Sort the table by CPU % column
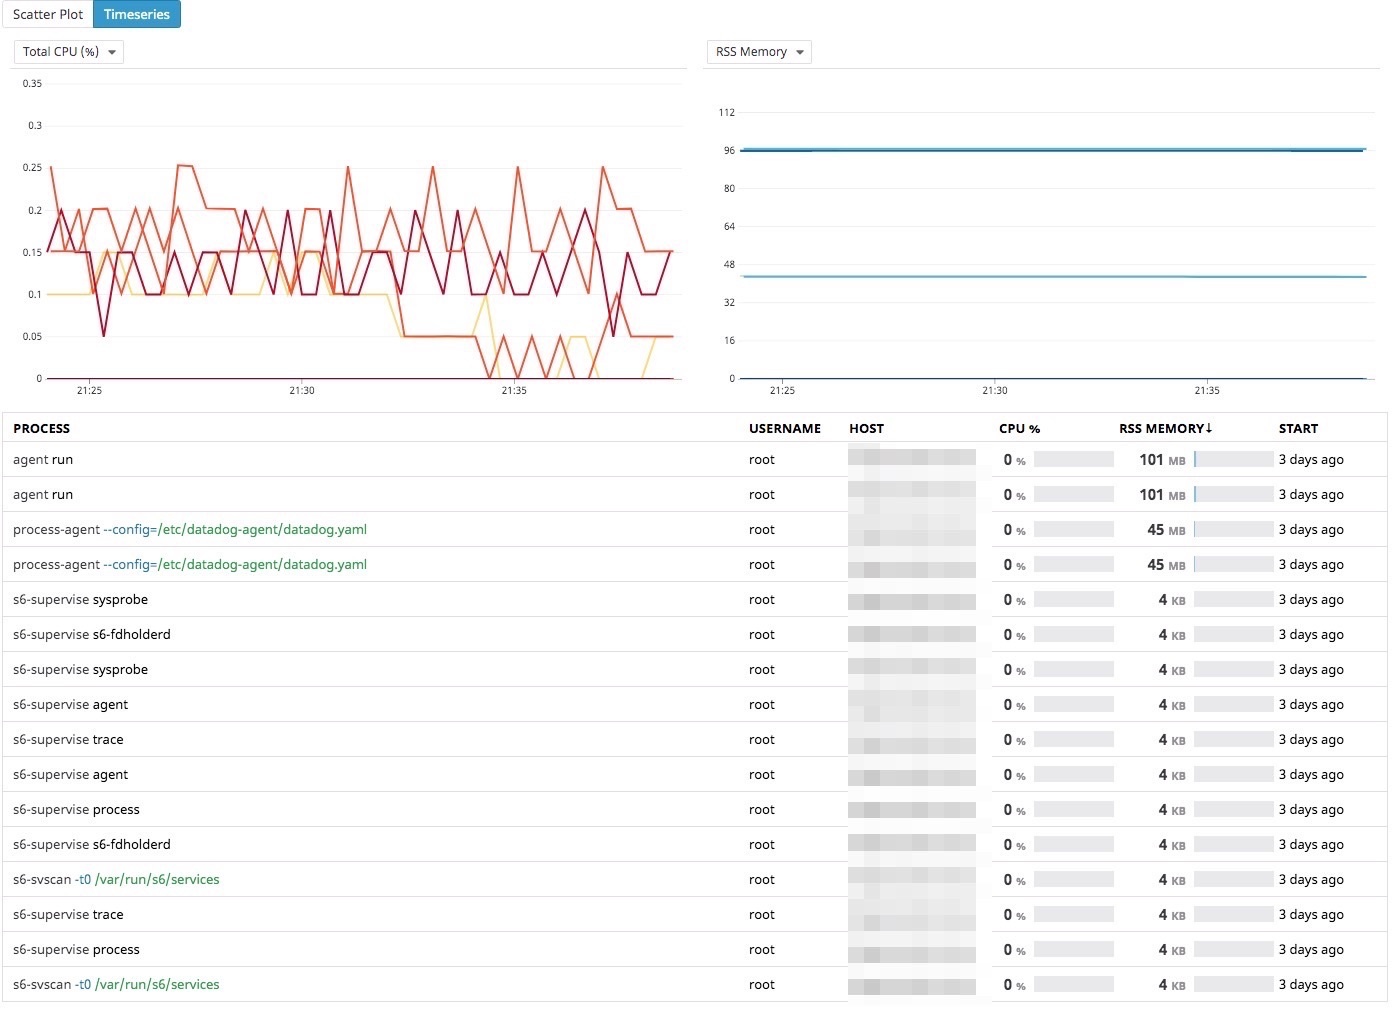This screenshot has height=1011, width=1392. pos(1019,429)
